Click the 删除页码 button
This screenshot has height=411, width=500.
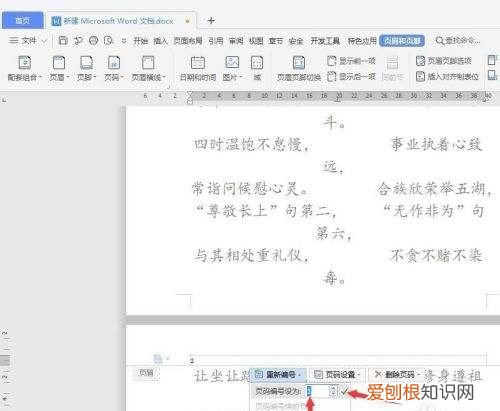[397, 375]
